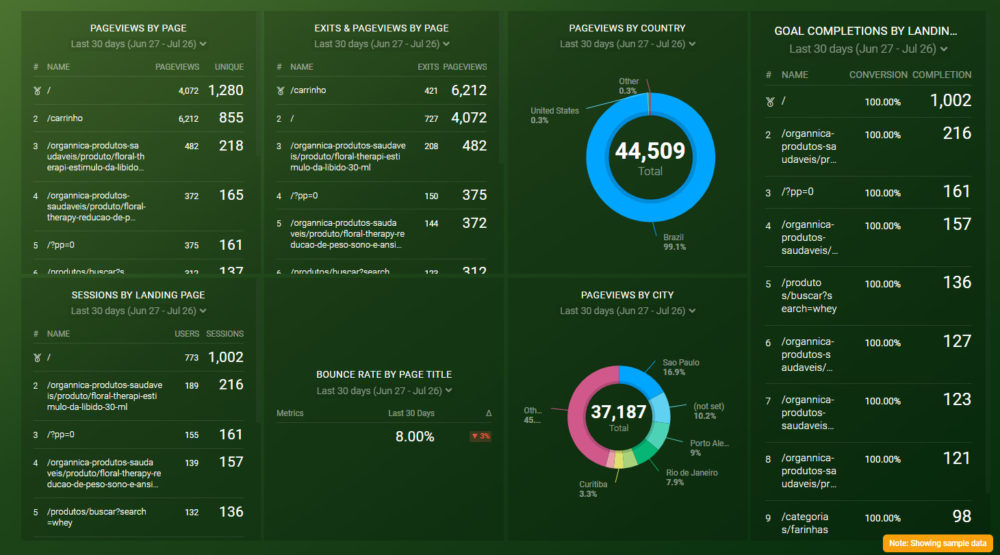
Task: Open the Sessions by Landing Page date dropdown
Action: [x=139, y=311]
